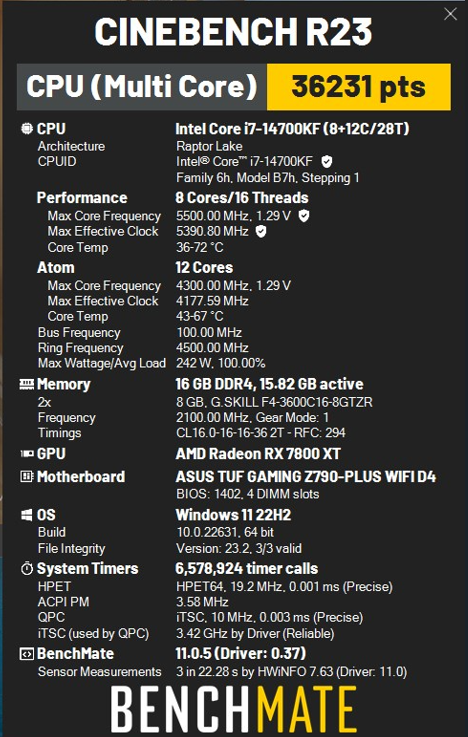This screenshot has height=737, width=468.
Task: Click the CPU (Multi Core) label
Action: [x=142, y=87]
